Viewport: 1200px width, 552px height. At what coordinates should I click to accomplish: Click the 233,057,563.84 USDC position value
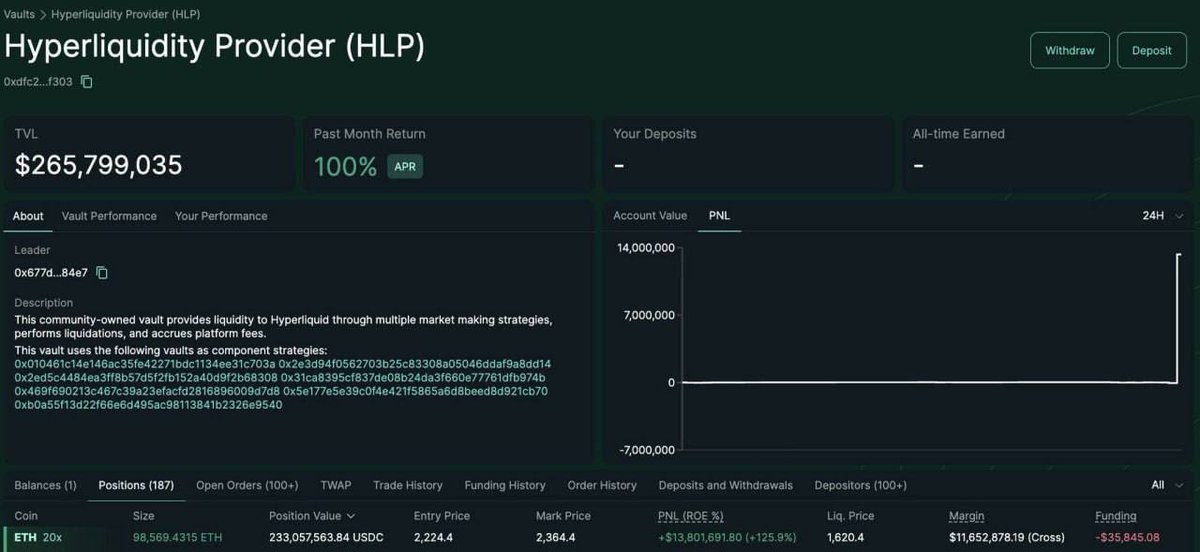[326, 538]
